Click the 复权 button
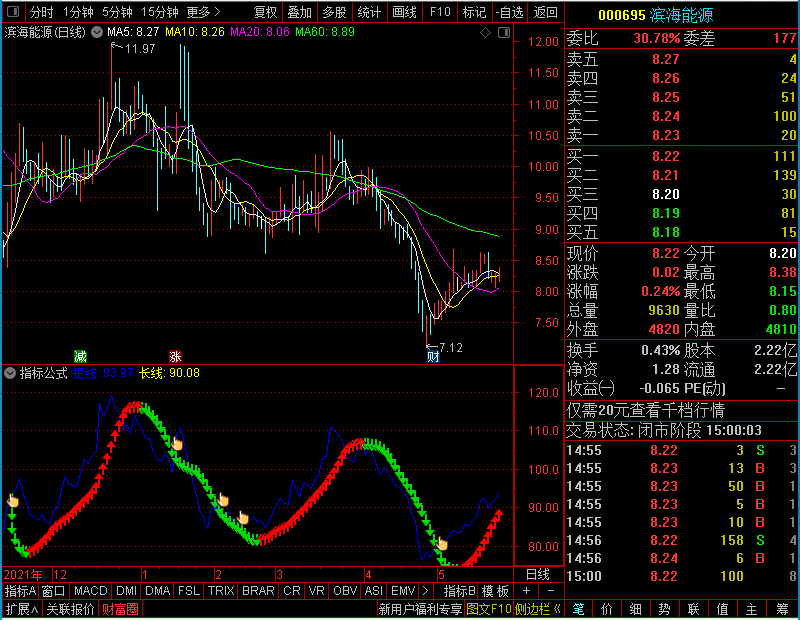The height and width of the screenshot is (620, 800). pyautogui.click(x=265, y=12)
